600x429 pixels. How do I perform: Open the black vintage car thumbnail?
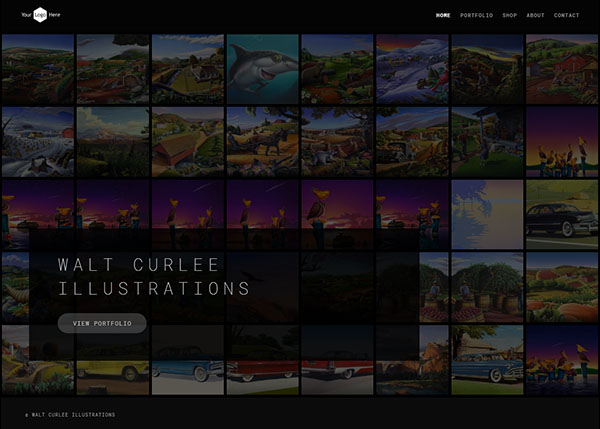pos(562,213)
